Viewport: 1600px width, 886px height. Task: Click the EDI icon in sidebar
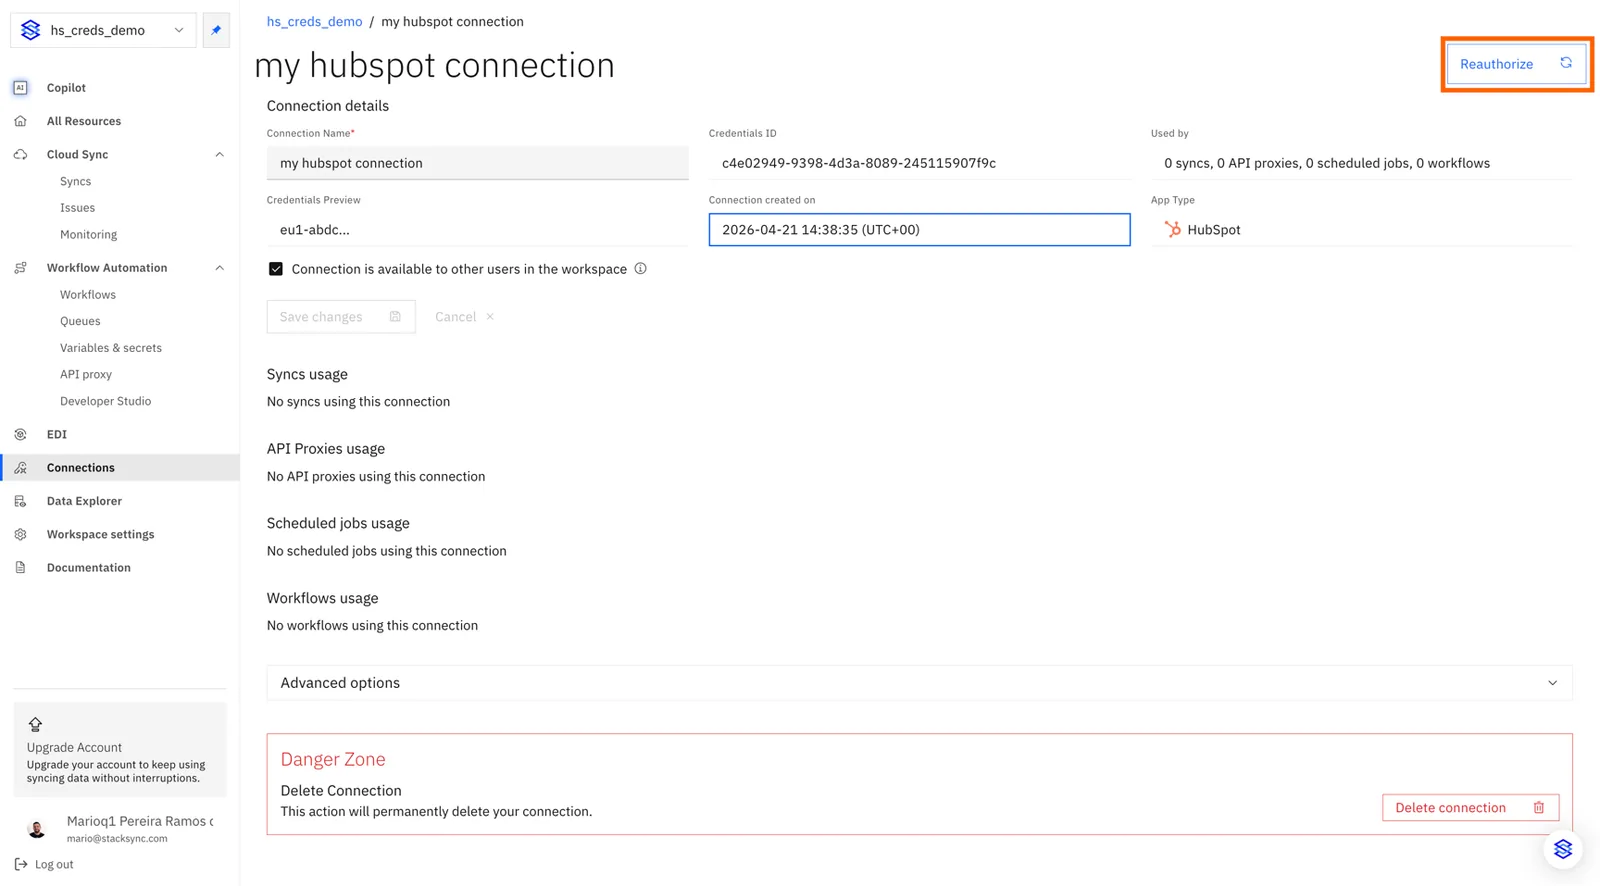coord(20,435)
